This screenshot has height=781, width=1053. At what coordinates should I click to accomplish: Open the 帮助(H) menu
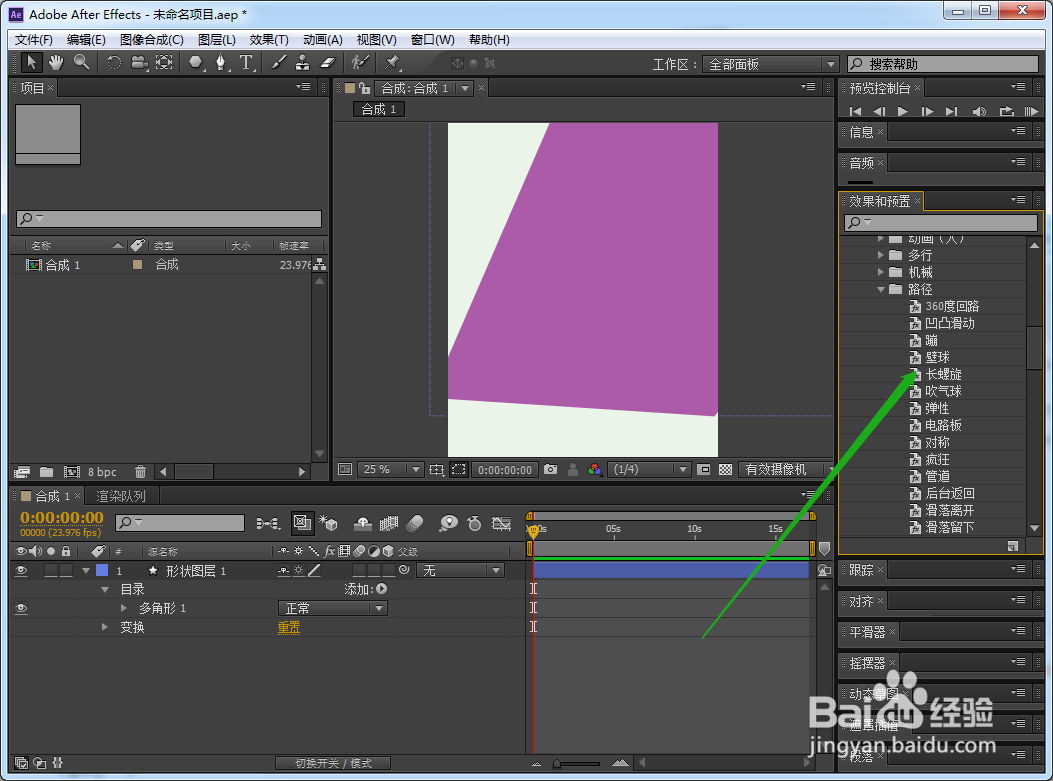489,40
